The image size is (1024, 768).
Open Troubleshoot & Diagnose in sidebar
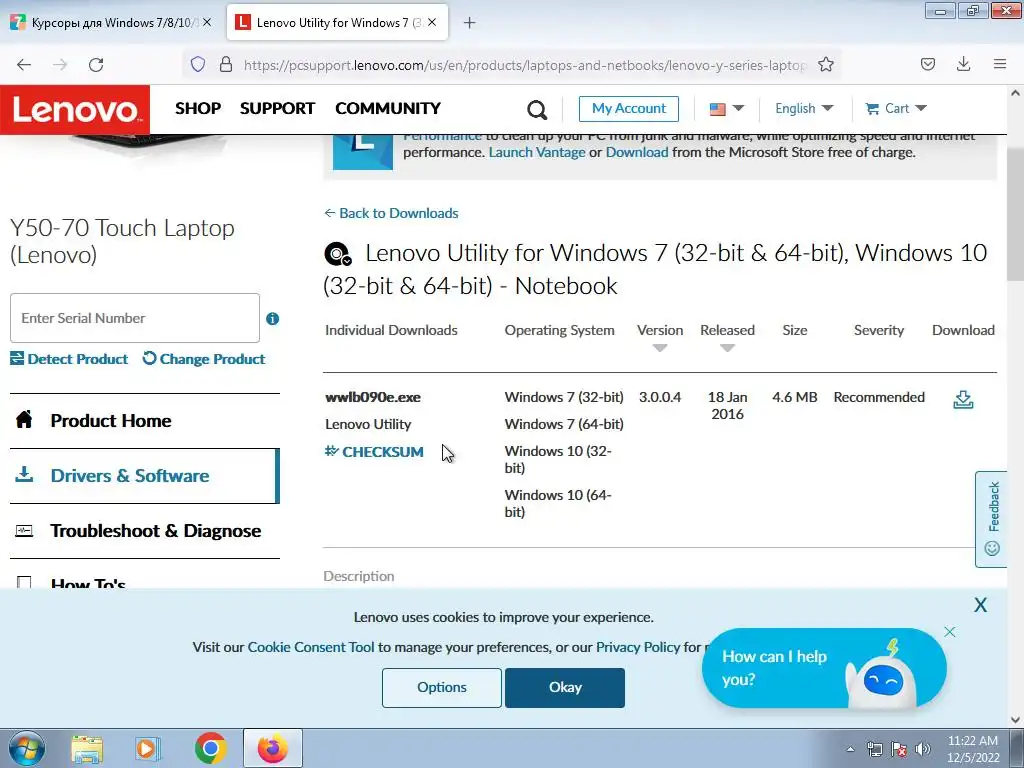click(x=145, y=530)
